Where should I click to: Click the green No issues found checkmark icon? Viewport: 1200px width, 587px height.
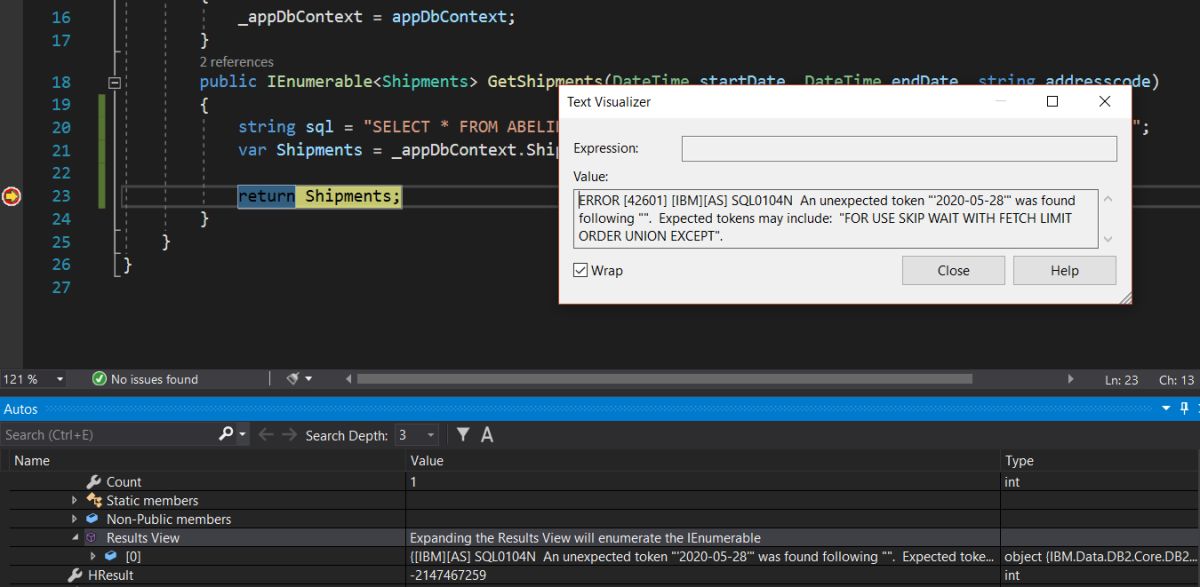pos(99,379)
